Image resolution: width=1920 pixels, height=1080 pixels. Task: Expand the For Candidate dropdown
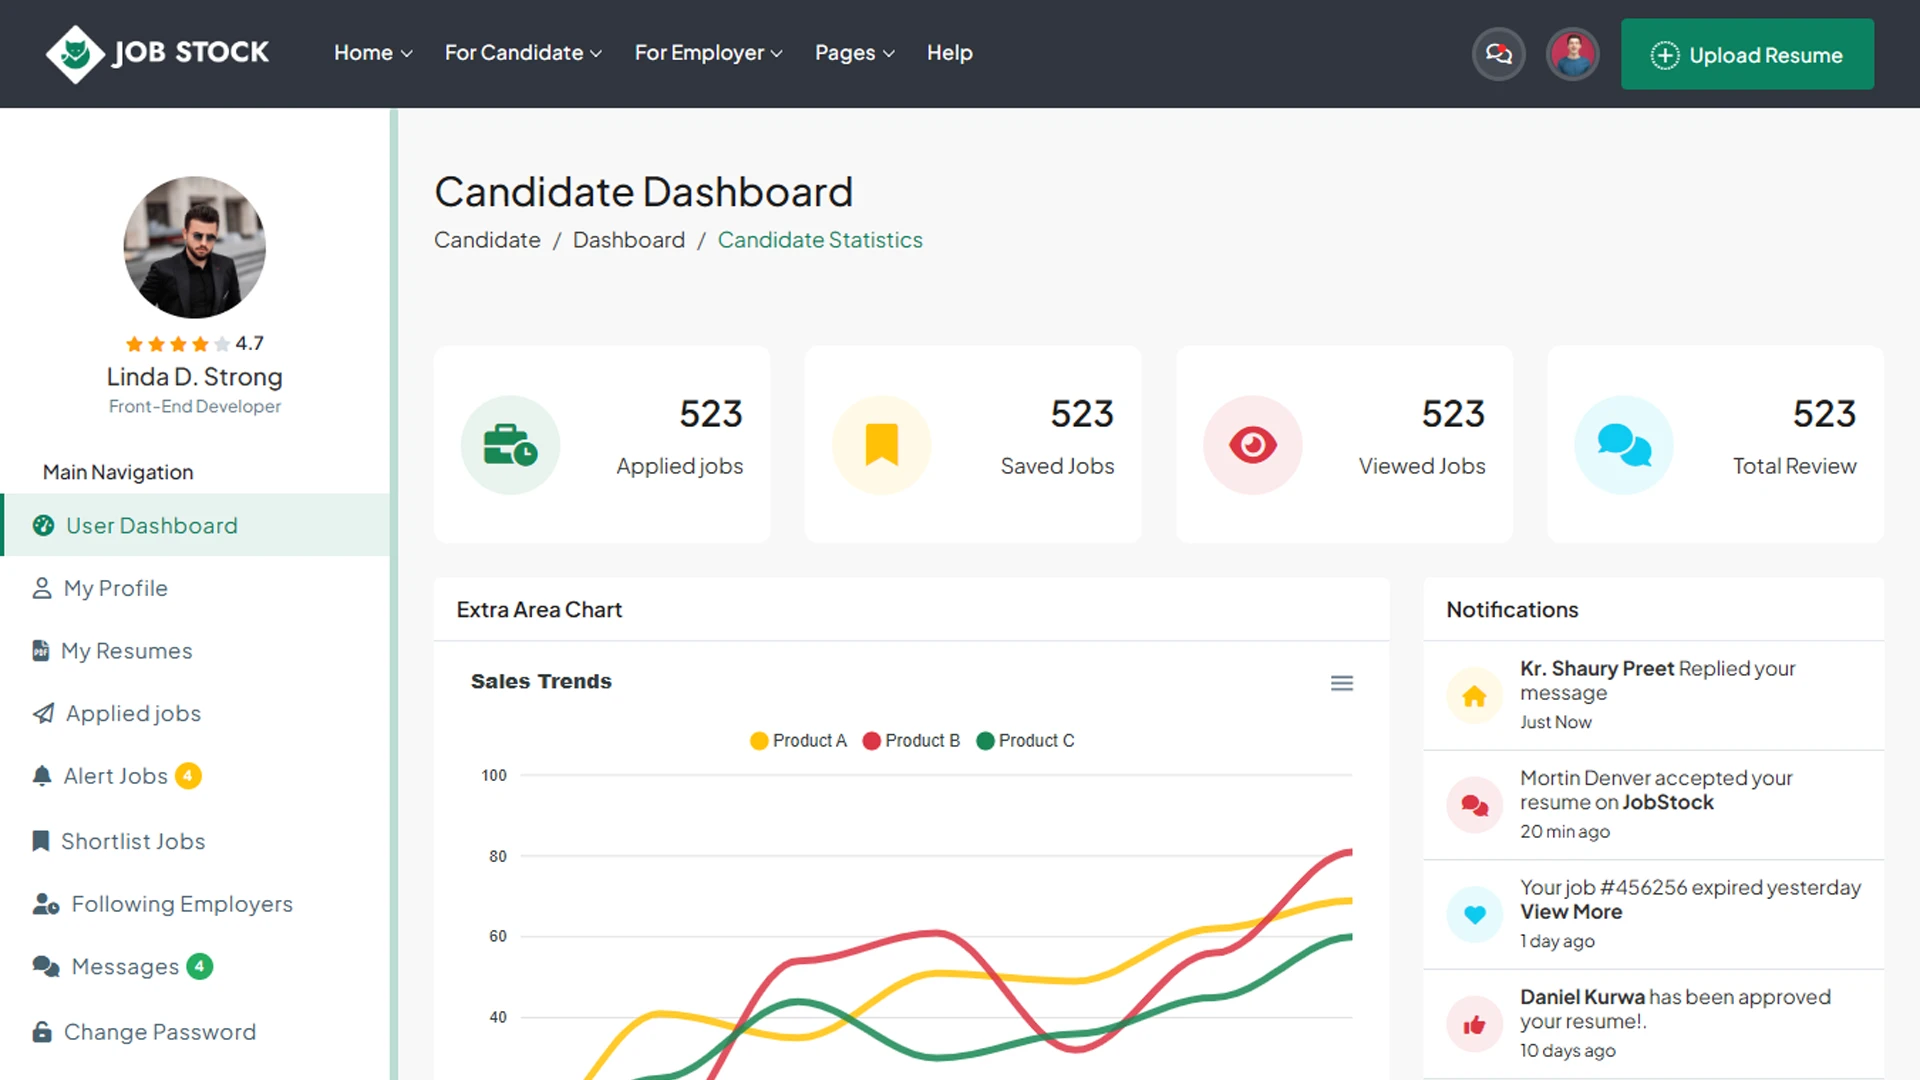523,53
